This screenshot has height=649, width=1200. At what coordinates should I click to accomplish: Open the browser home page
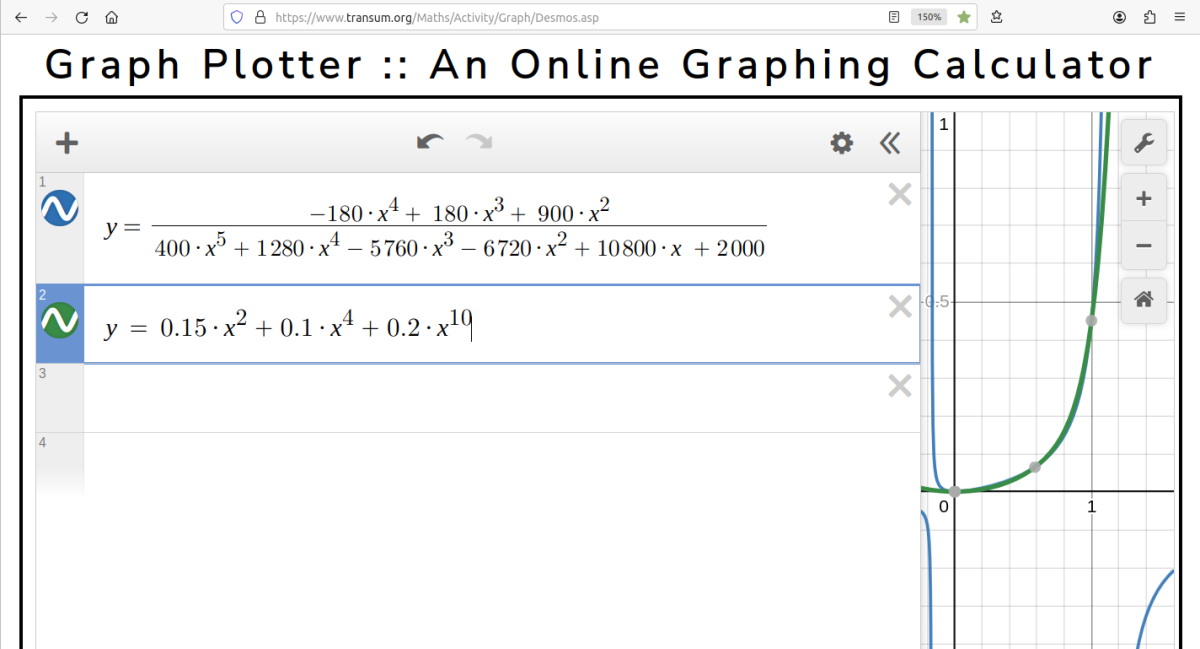(x=112, y=17)
